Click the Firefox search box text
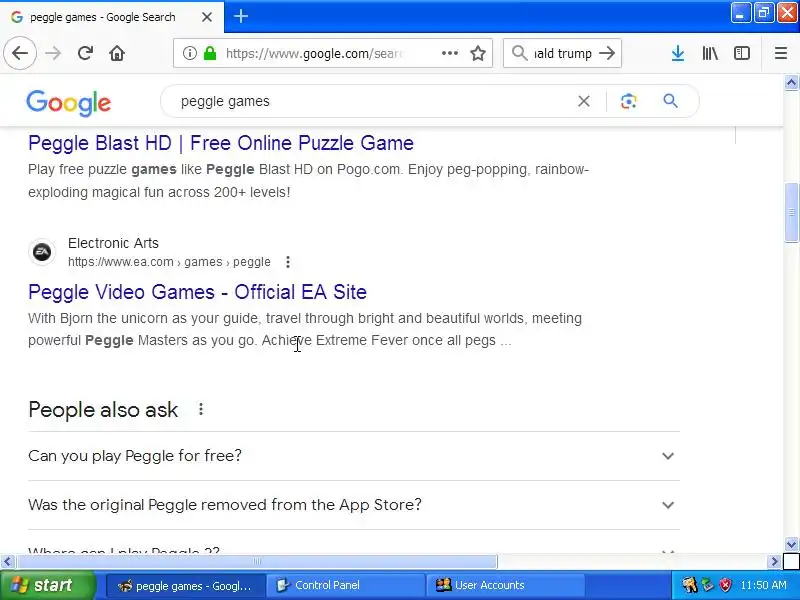 [563, 53]
